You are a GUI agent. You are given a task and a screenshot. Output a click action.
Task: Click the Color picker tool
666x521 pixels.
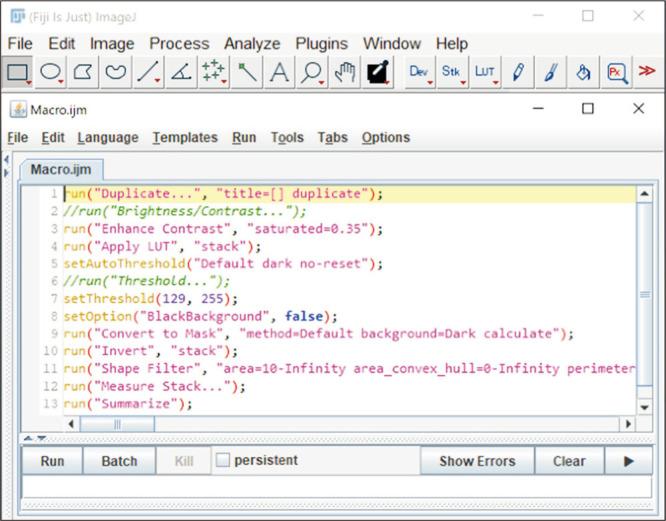pos(378,72)
